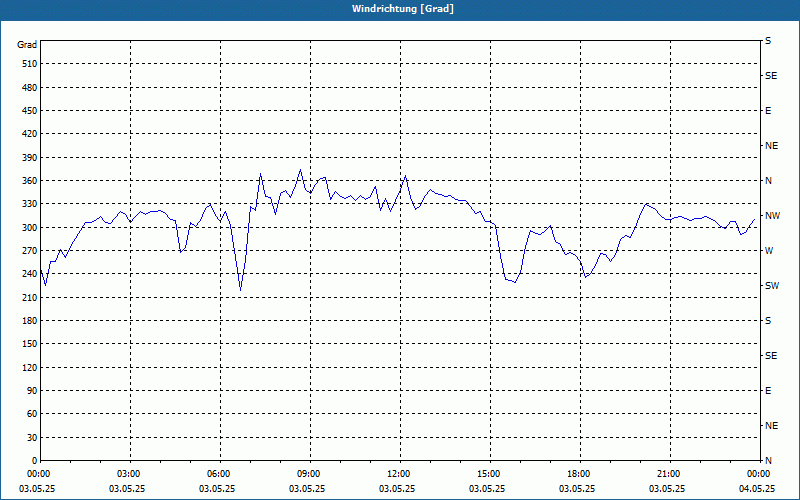
Task: Click the 15:00 time label
Action: point(490,474)
